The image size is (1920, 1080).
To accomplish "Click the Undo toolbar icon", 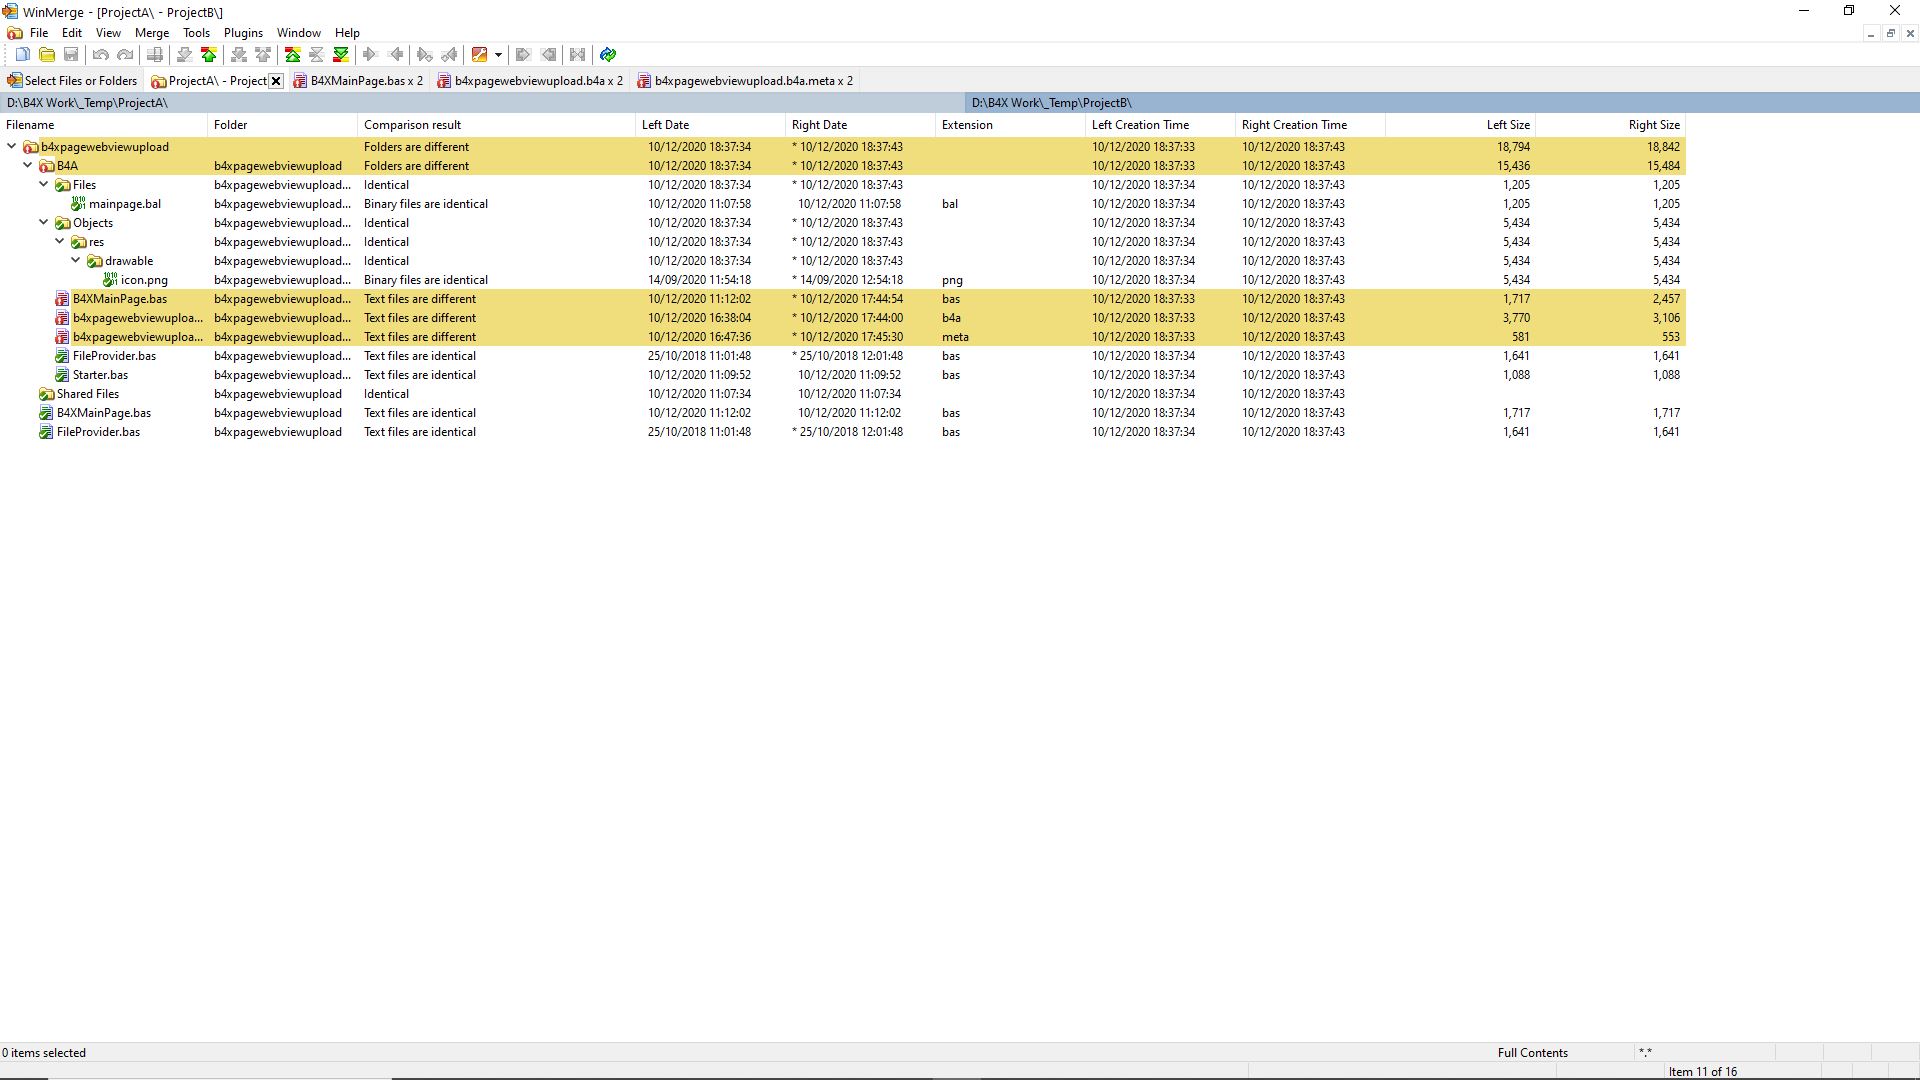I will (100, 55).
